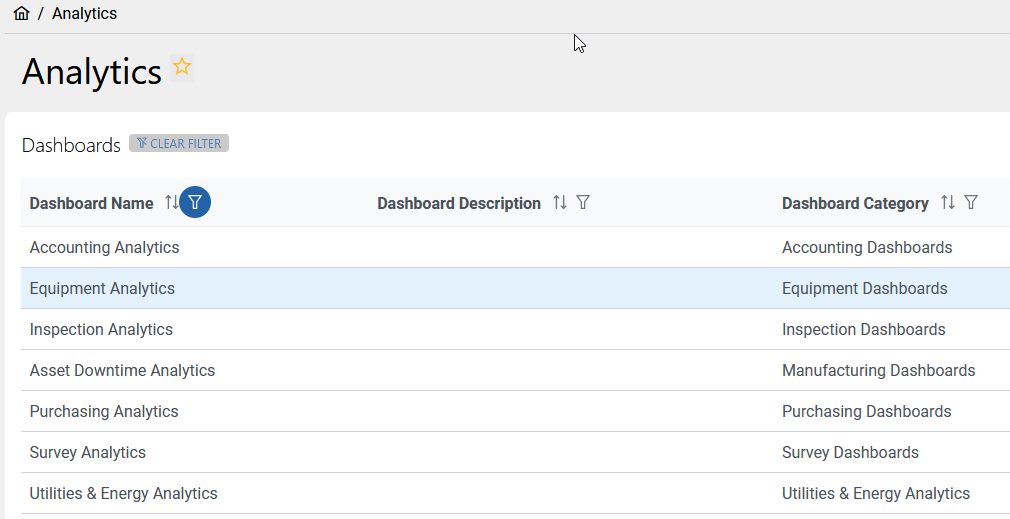
Task: Sort by Dashboard Description column arrows
Action: pos(560,203)
